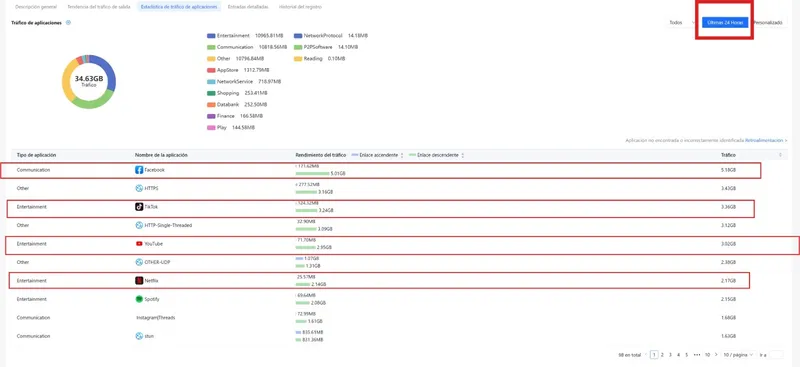Toggle NetworkProtocol legend entry
800x367 pixels.
coord(331,36)
